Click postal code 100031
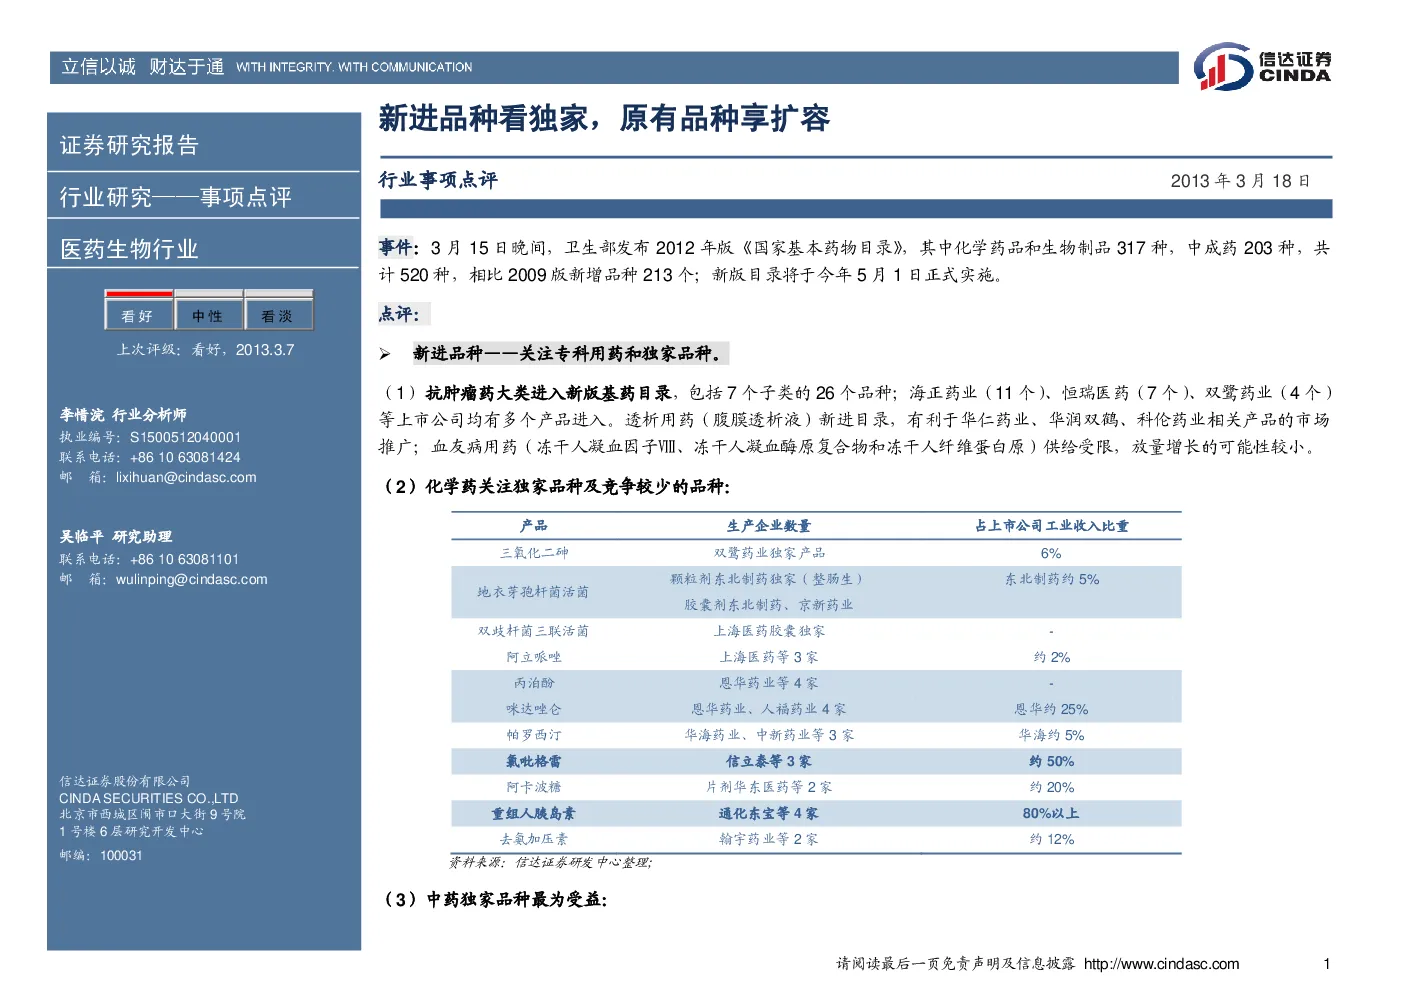This screenshot has width=1403, height=992. [x=121, y=855]
